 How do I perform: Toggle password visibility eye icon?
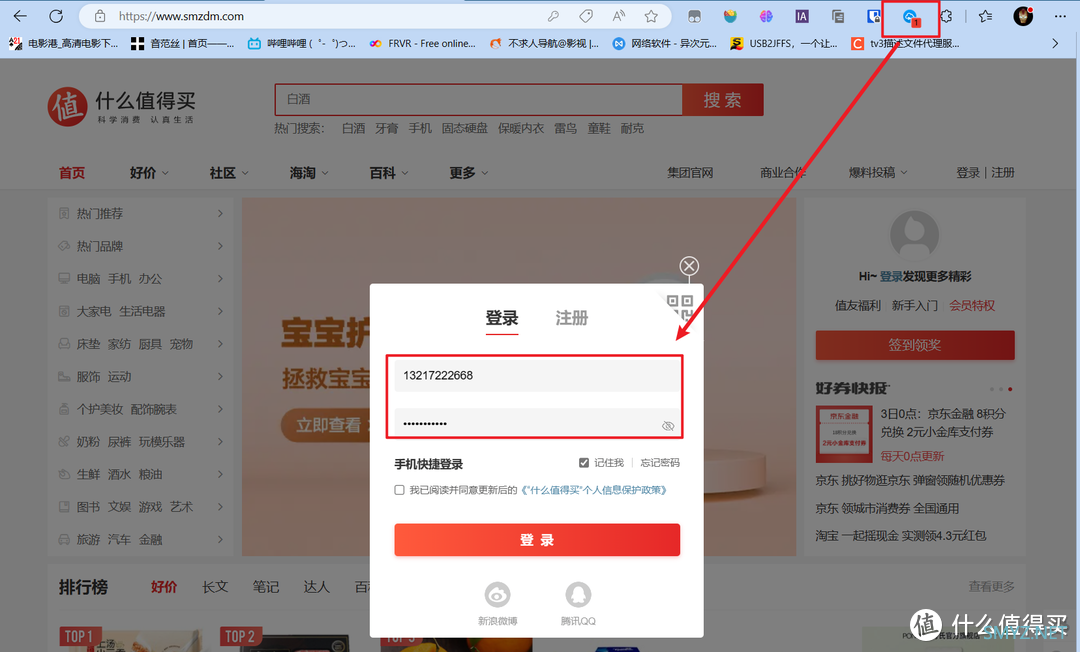pos(667,426)
